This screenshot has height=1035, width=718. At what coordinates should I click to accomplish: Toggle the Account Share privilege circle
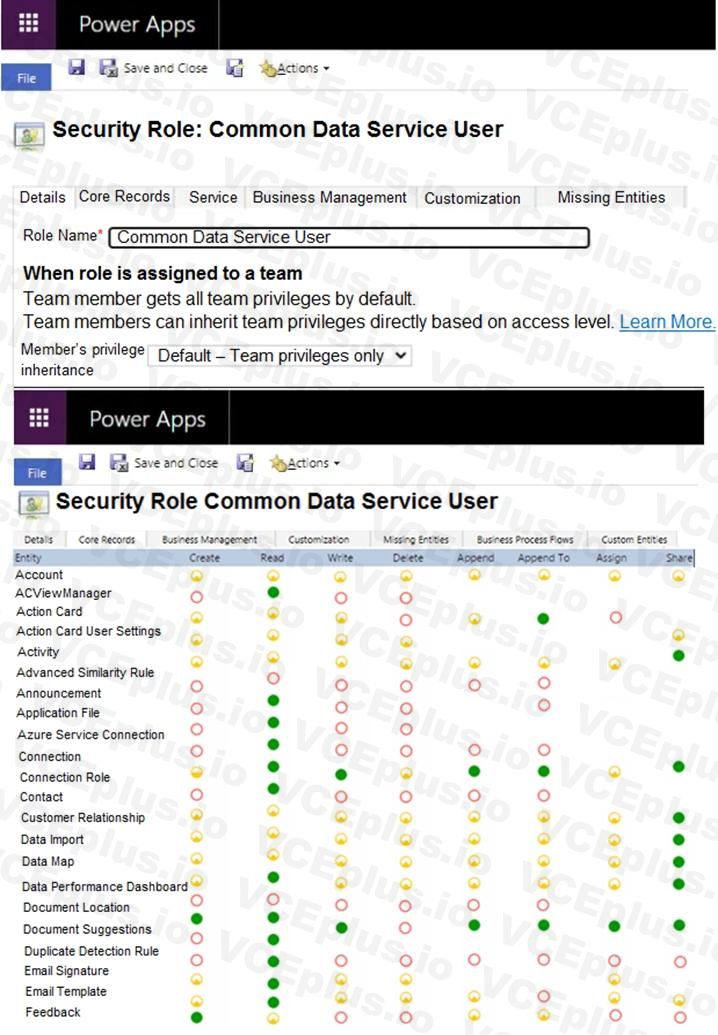coord(678,576)
